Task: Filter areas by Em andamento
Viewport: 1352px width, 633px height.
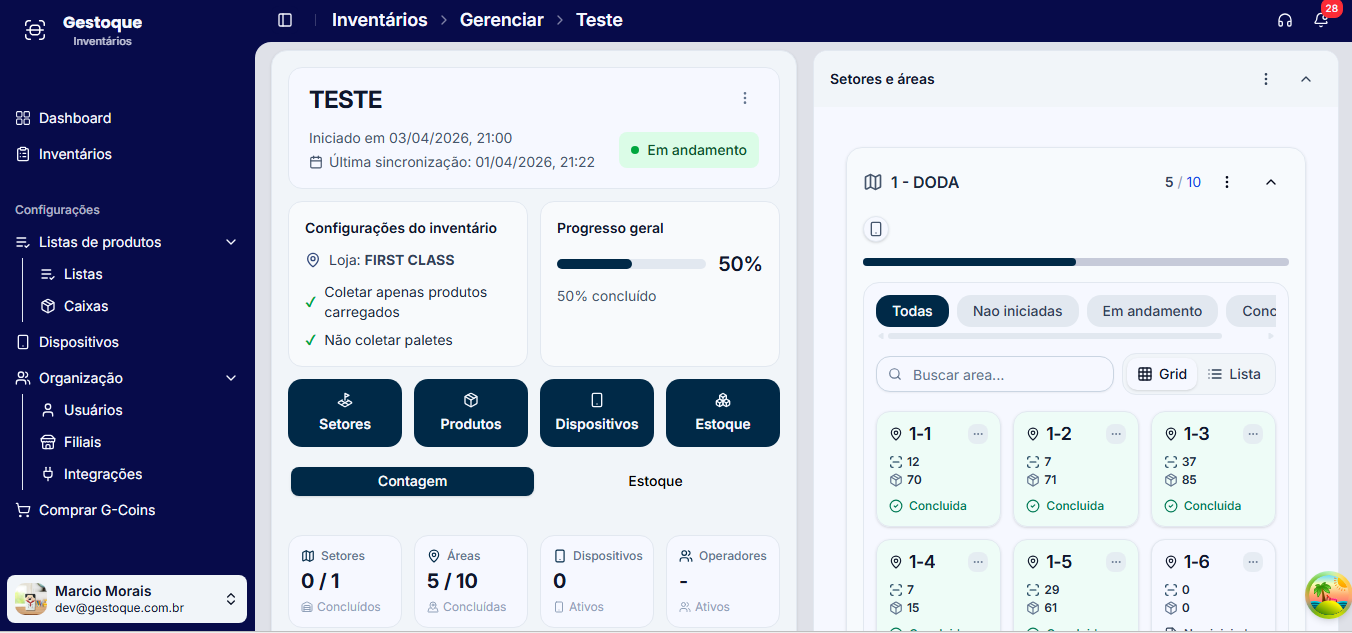Action: click(1152, 311)
